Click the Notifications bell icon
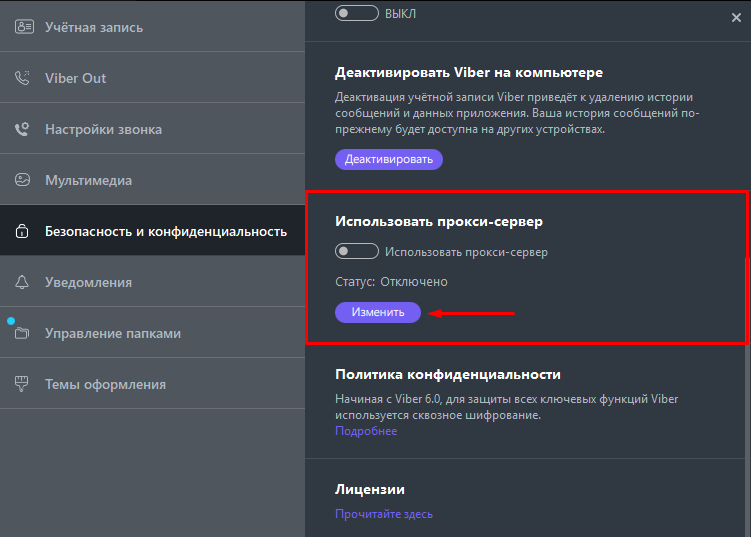 [22, 282]
